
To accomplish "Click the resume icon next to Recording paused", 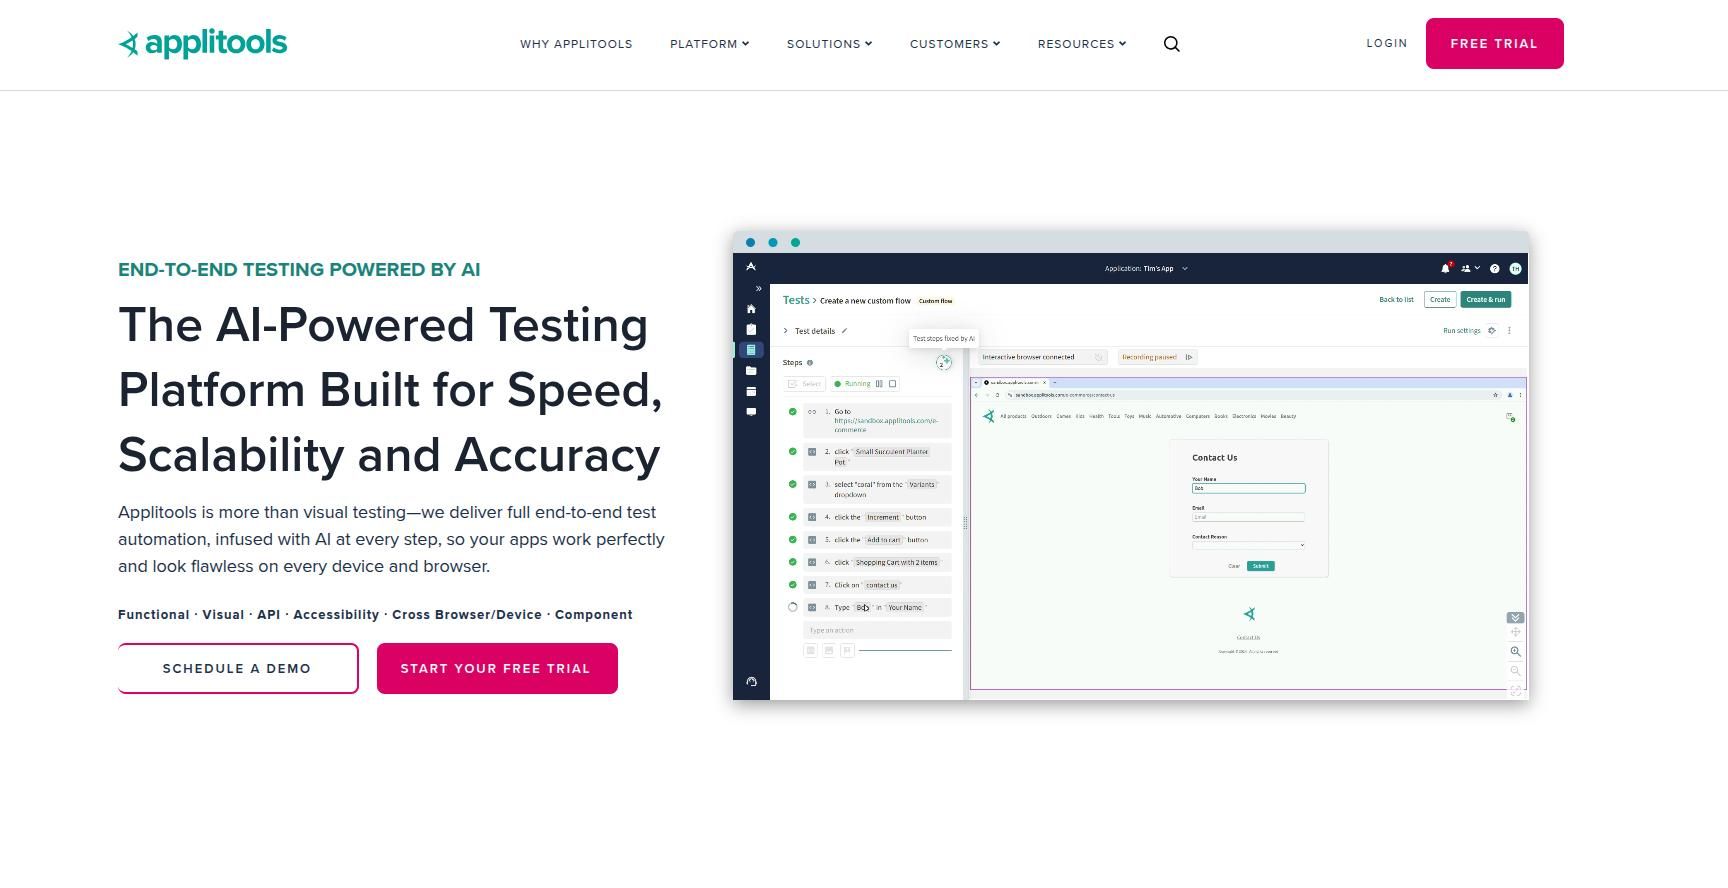I will click(1189, 357).
